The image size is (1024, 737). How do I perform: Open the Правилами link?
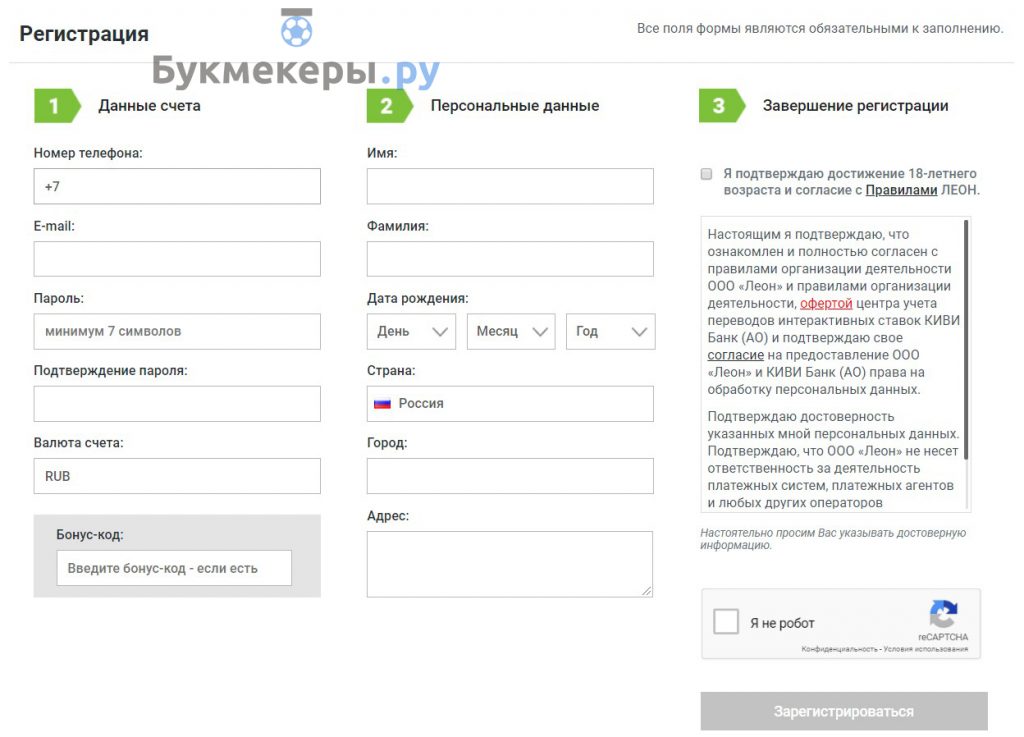tap(901, 191)
